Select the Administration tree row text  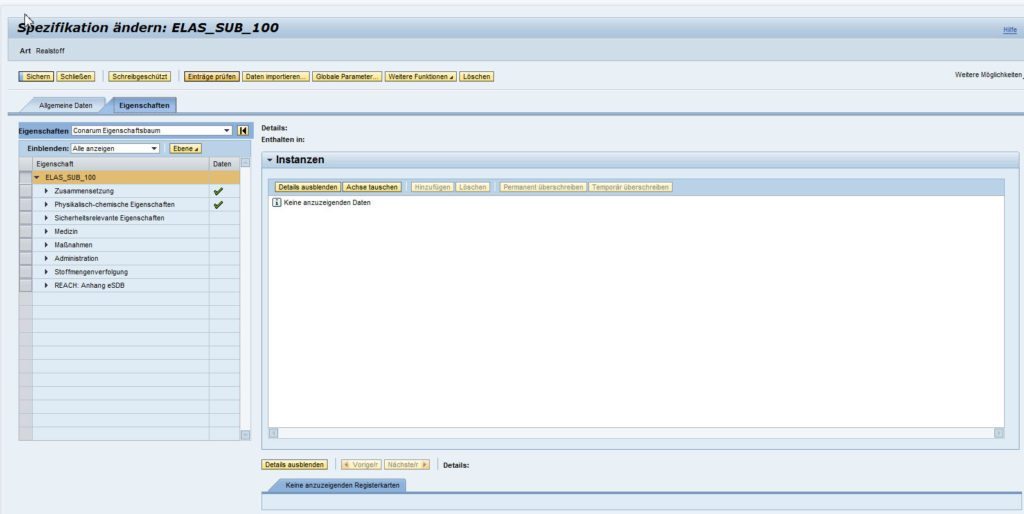click(x=76, y=259)
